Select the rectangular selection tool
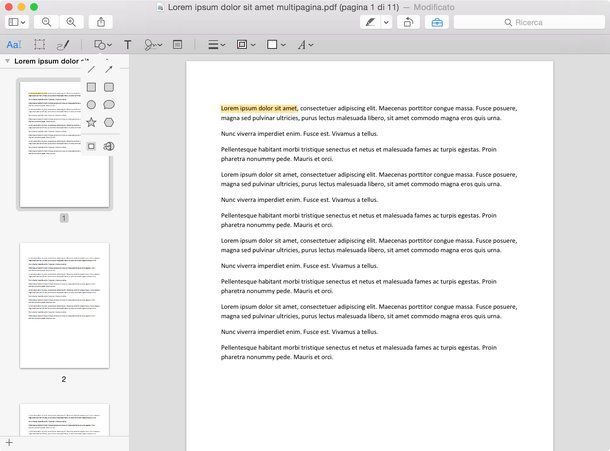 click(x=39, y=45)
